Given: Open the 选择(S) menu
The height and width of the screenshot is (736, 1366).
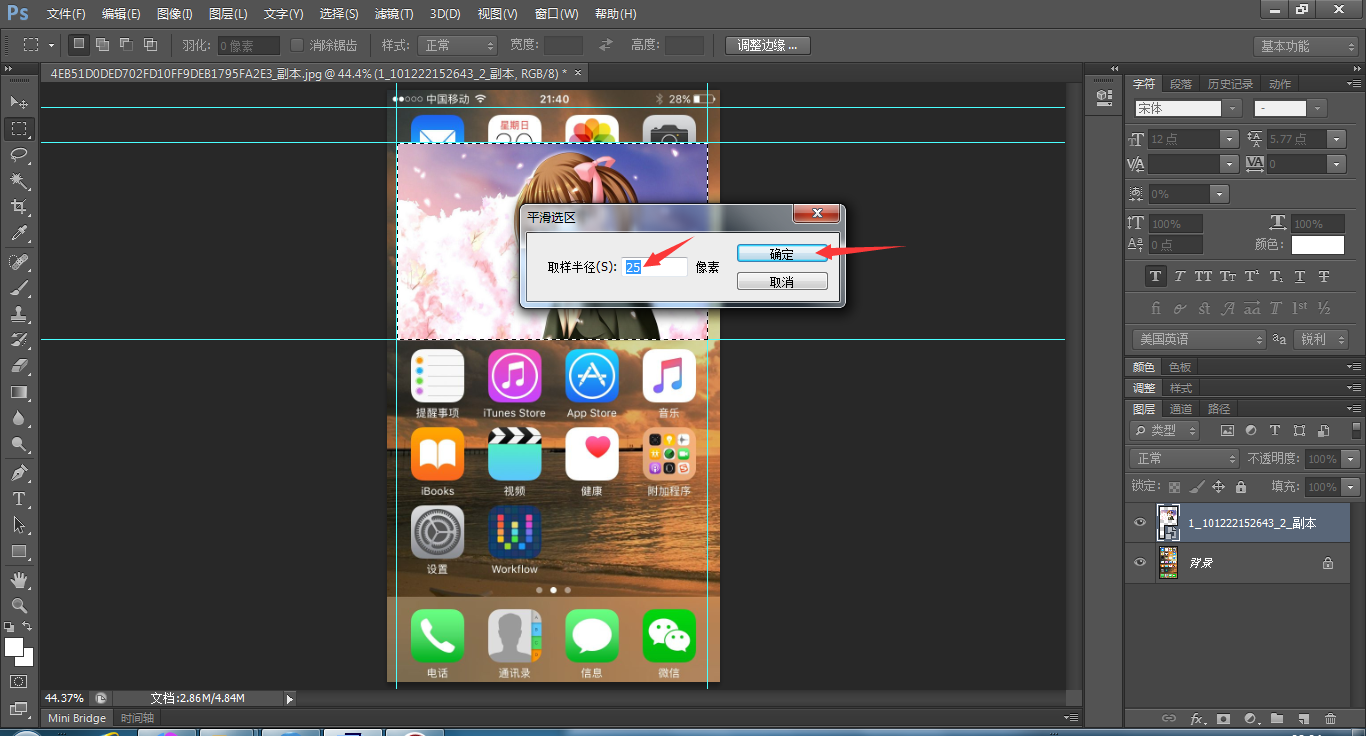Looking at the screenshot, I should pyautogui.click(x=338, y=14).
